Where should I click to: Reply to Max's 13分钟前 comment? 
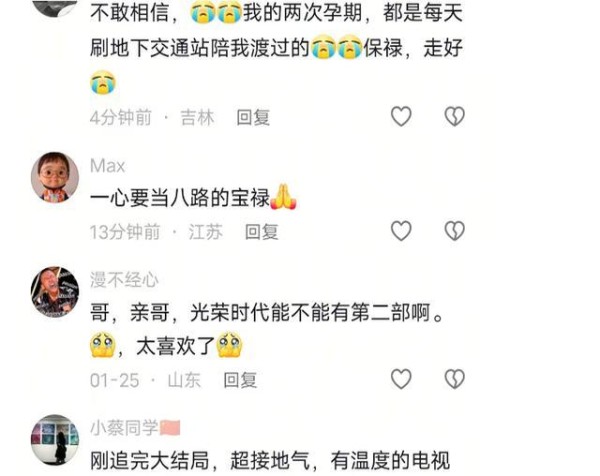coord(262,232)
